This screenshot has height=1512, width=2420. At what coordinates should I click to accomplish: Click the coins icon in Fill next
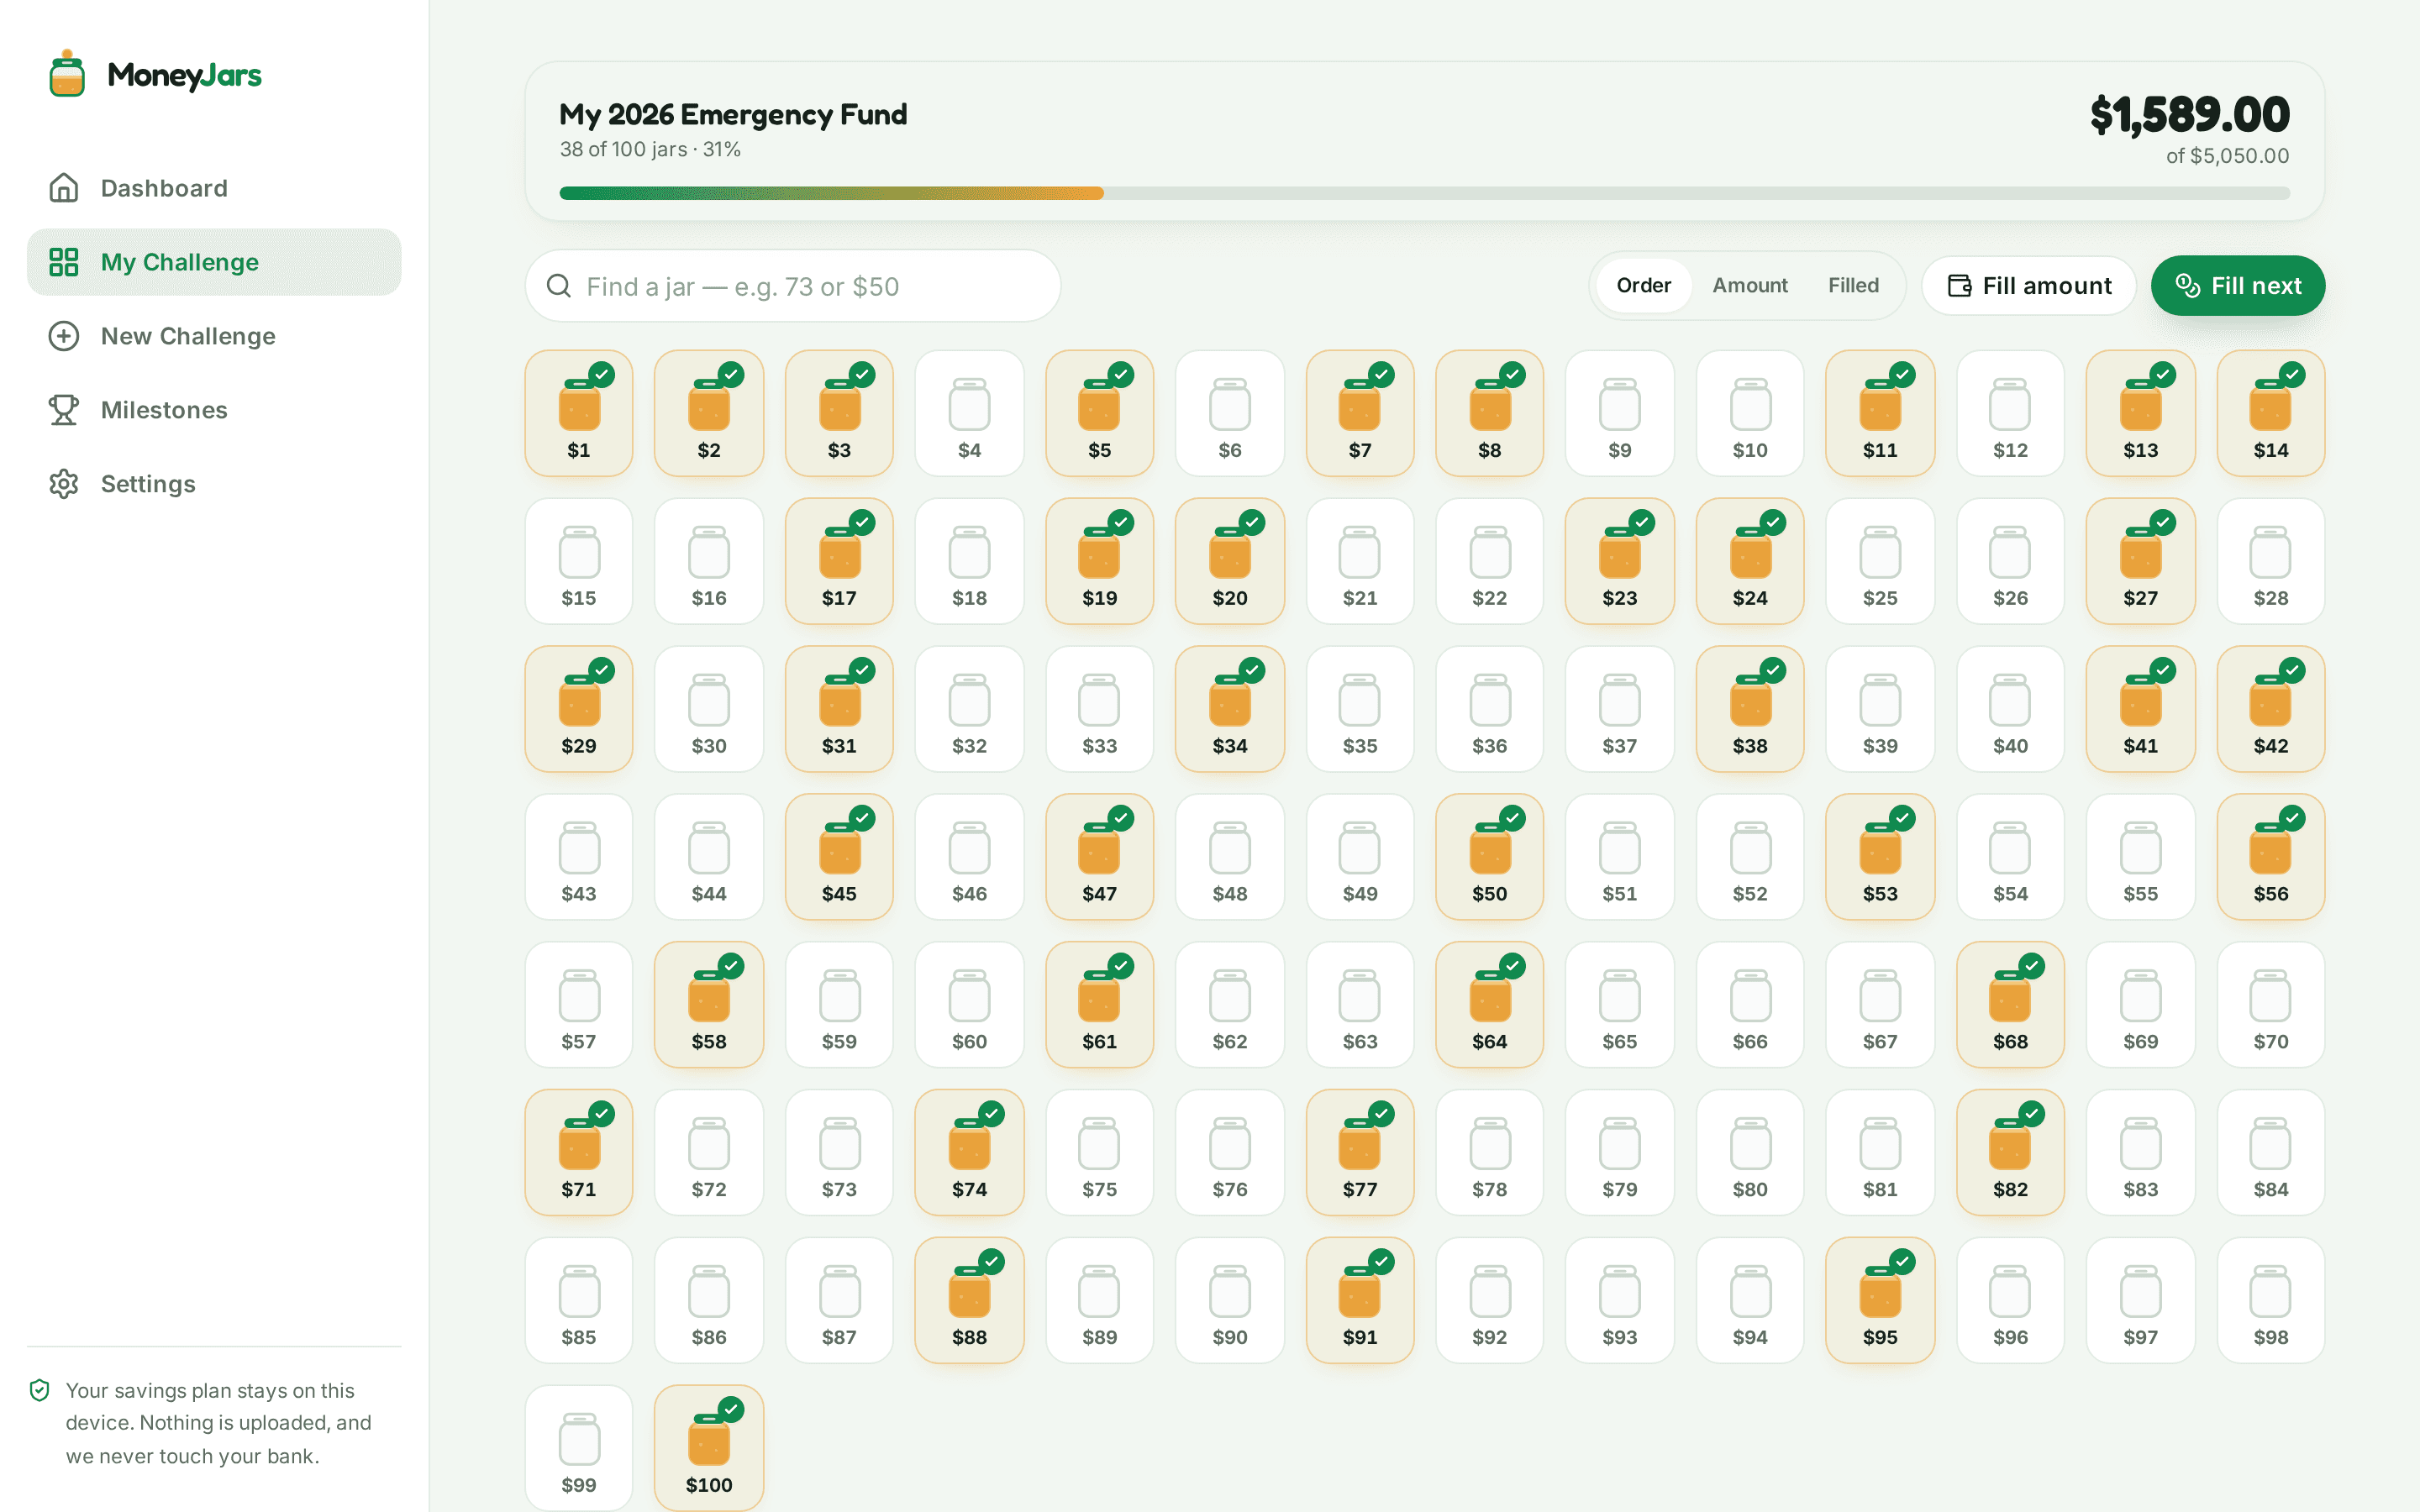(x=2188, y=286)
